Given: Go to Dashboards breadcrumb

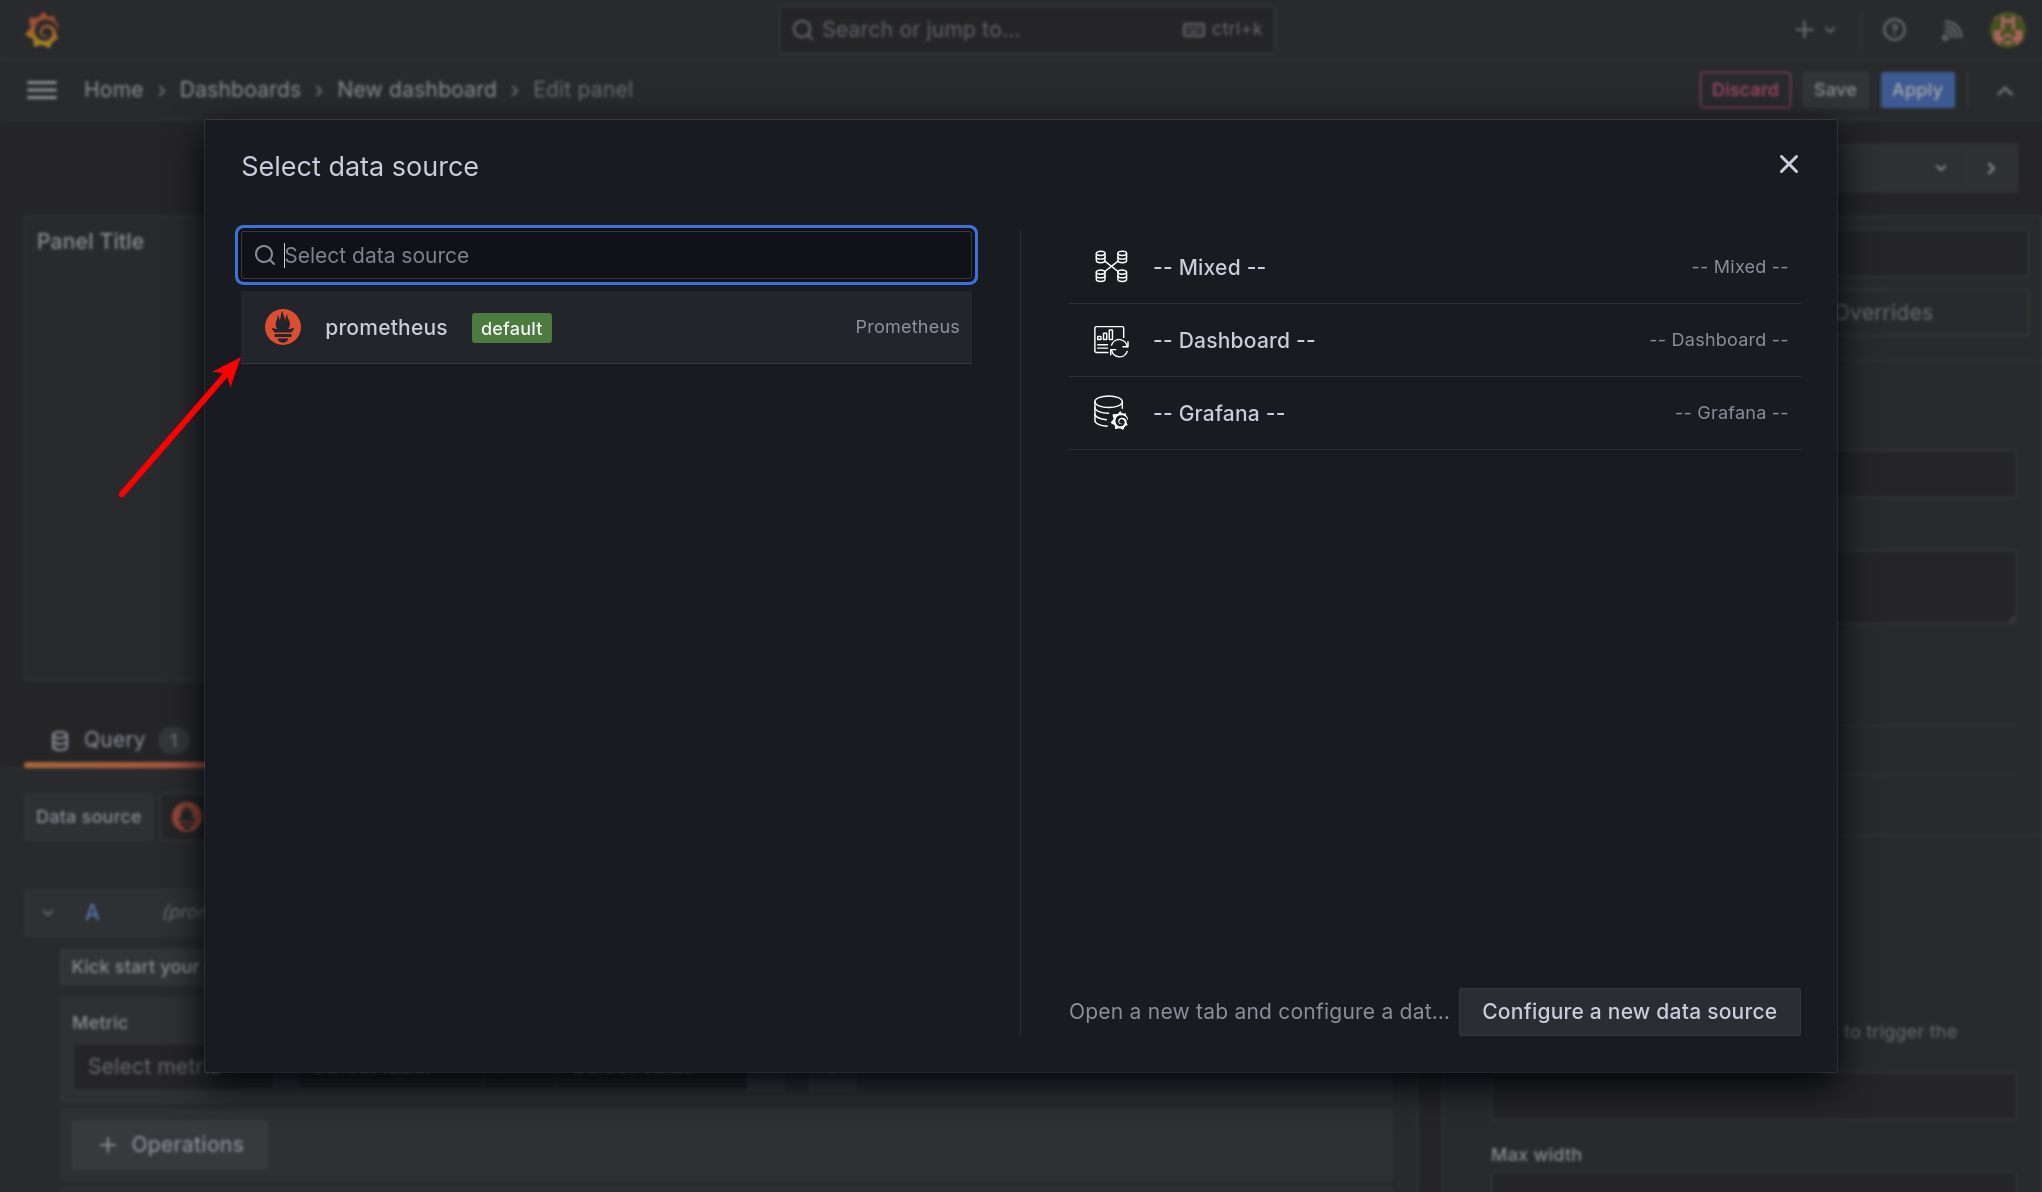Looking at the screenshot, I should click(240, 90).
